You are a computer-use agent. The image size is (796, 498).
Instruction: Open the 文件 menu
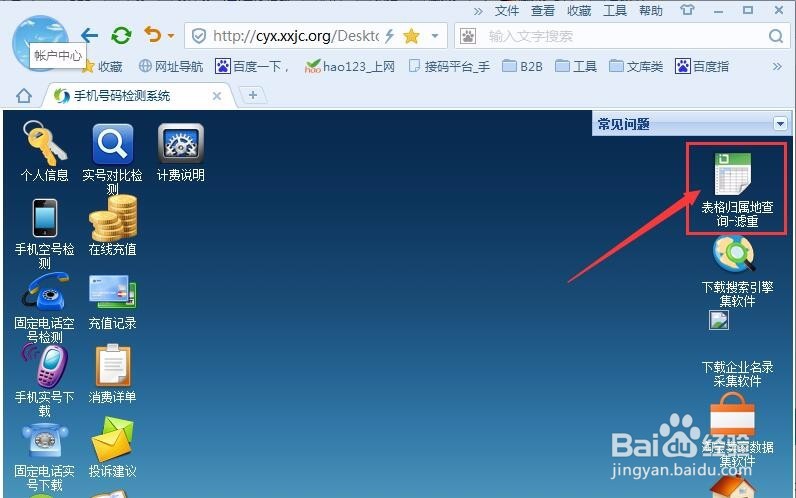click(x=507, y=11)
